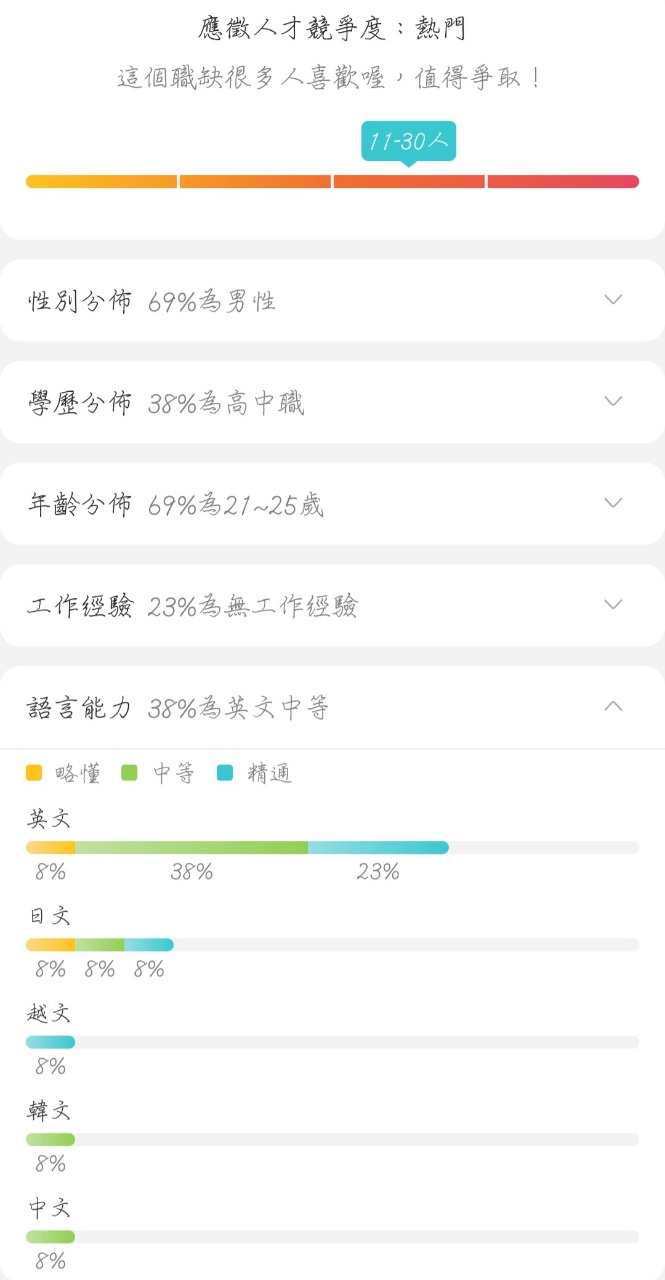Expand the 性別分佈 section chevron
The width and height of the screenshot is (665, 1280).
coord(613,300)
